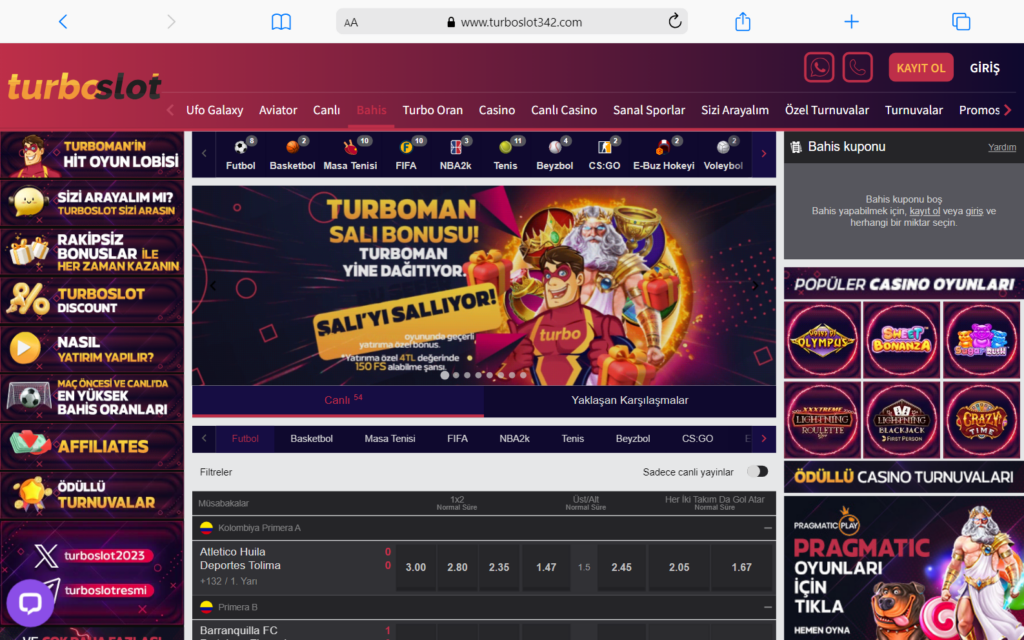Show the Safari tab overview
Image resolution: width=1024 pixels, height=640 pixels.
coord(961,22)
